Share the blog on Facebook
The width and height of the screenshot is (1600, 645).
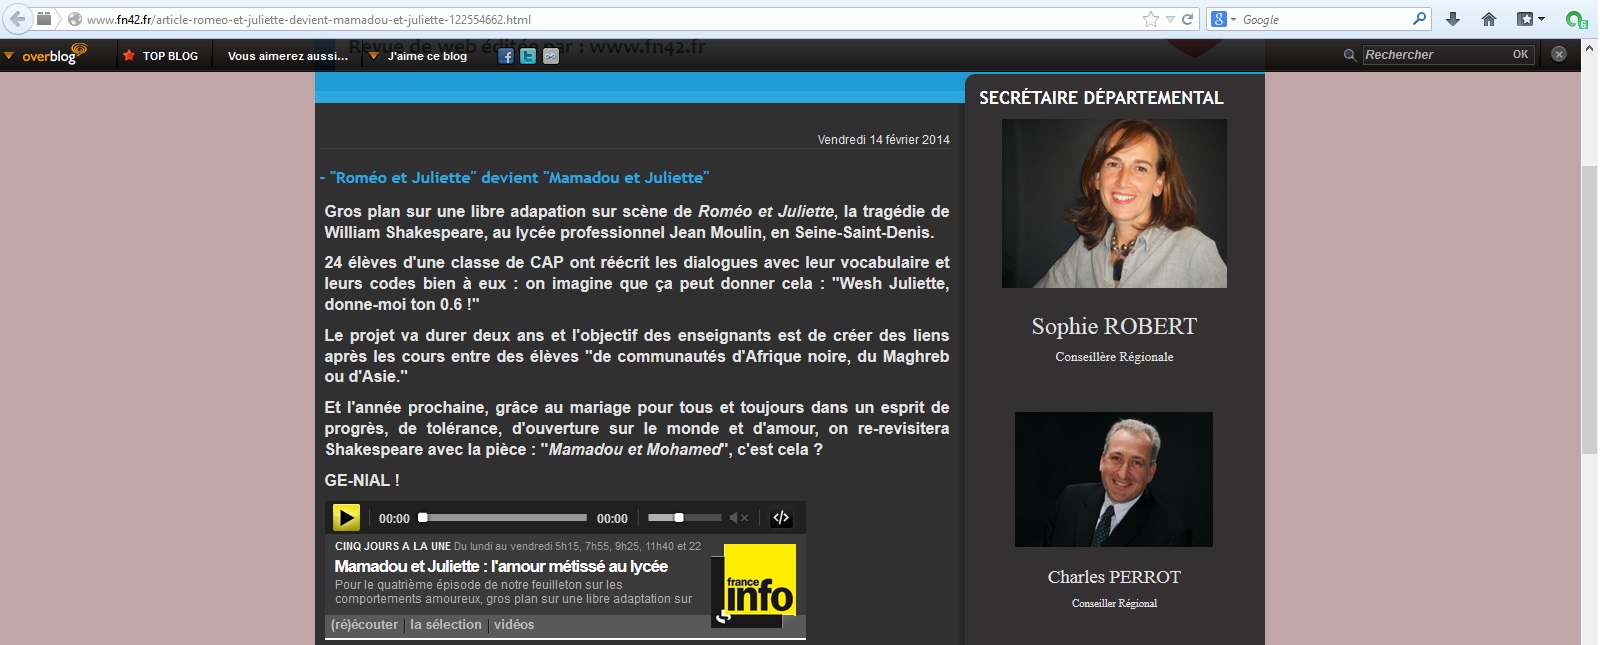pos(506,56)
